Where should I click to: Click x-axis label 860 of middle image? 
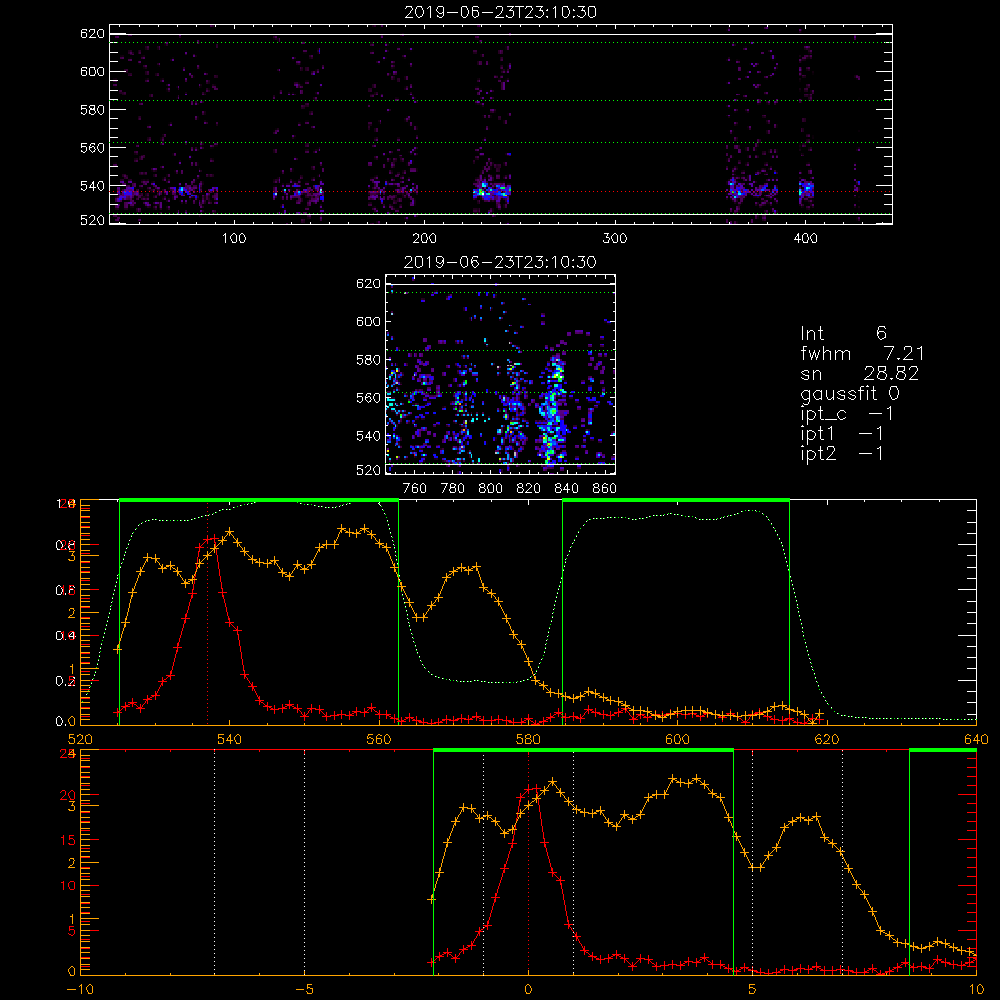(605, 489)
